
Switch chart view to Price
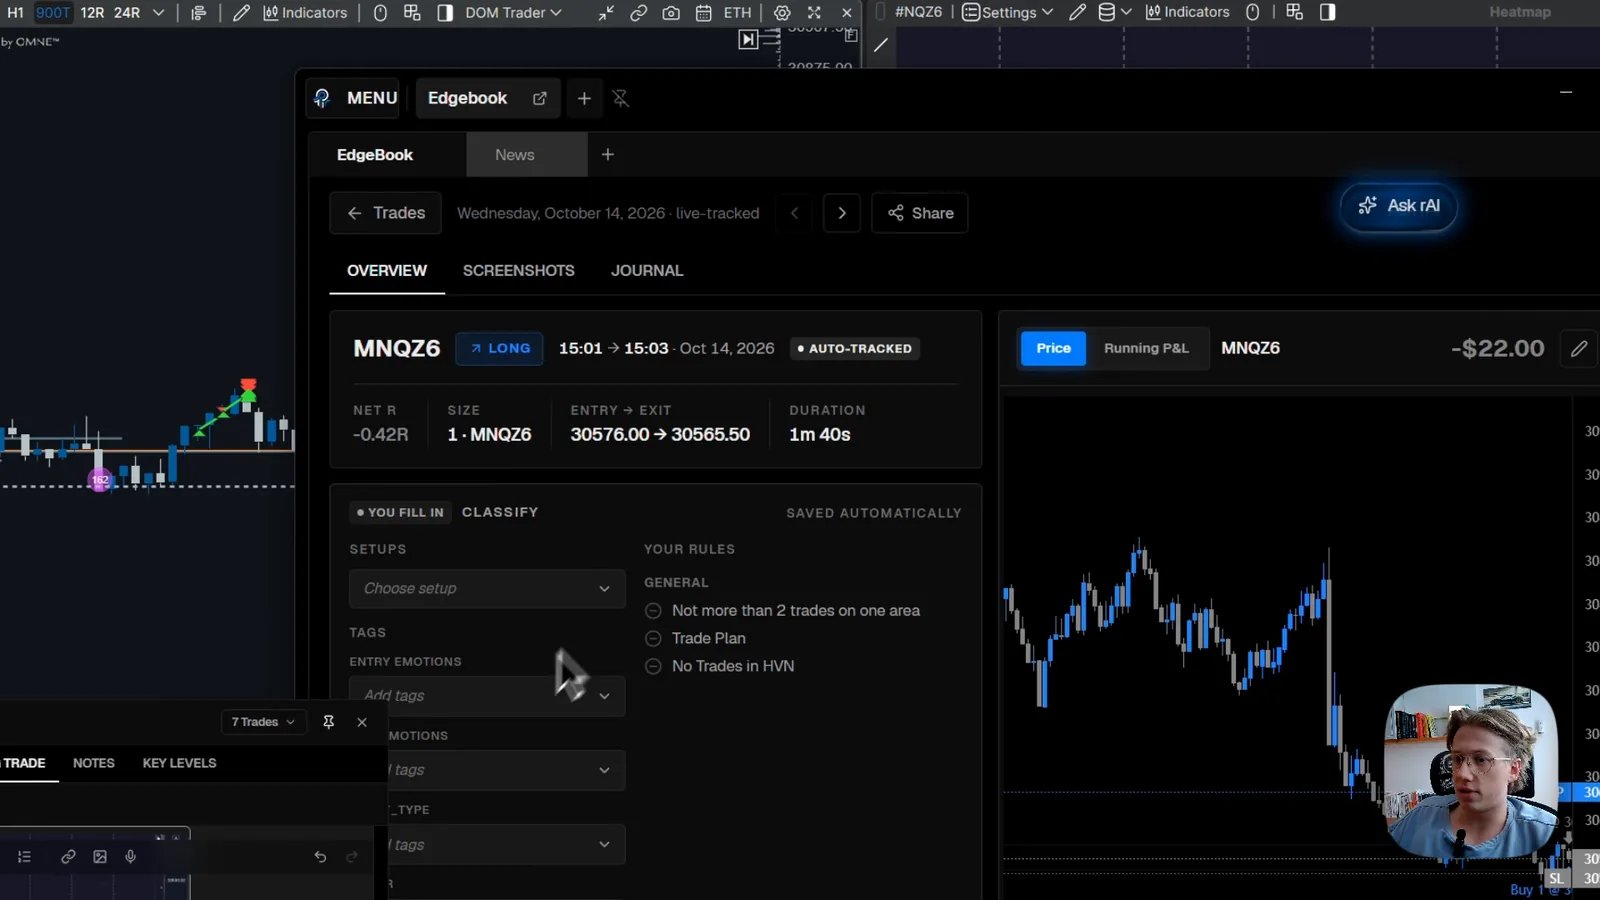coord(1053,348)
